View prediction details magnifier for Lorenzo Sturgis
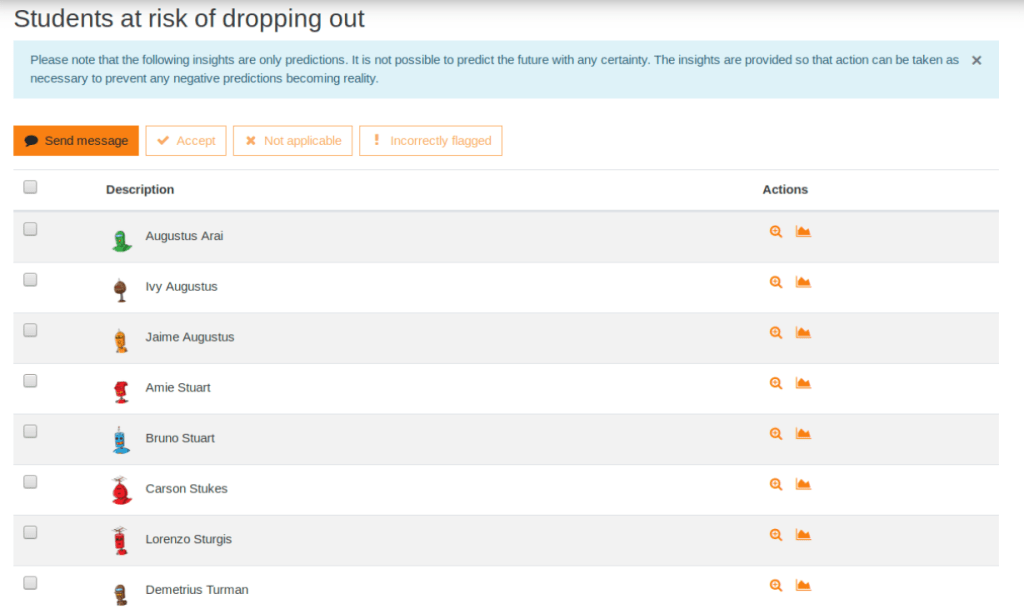1024x614 pixels. [775, 535]
